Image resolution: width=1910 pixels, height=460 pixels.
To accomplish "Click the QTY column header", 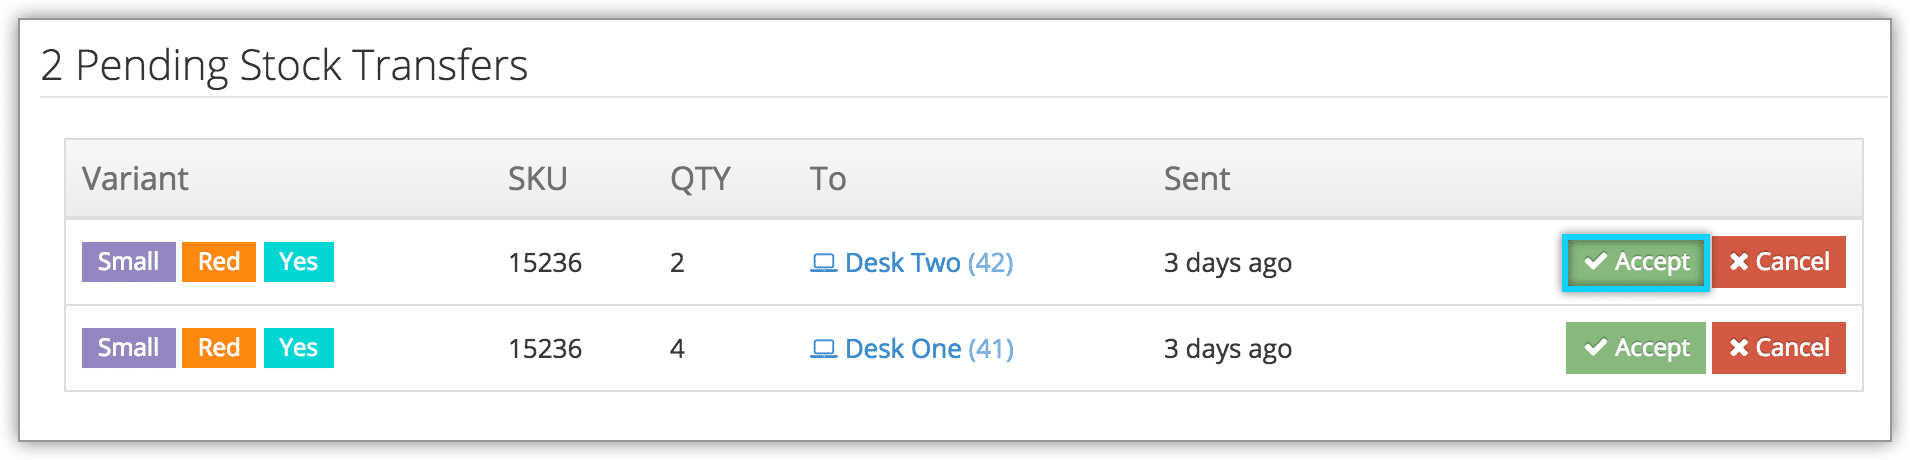I will (x=700, y=179).
